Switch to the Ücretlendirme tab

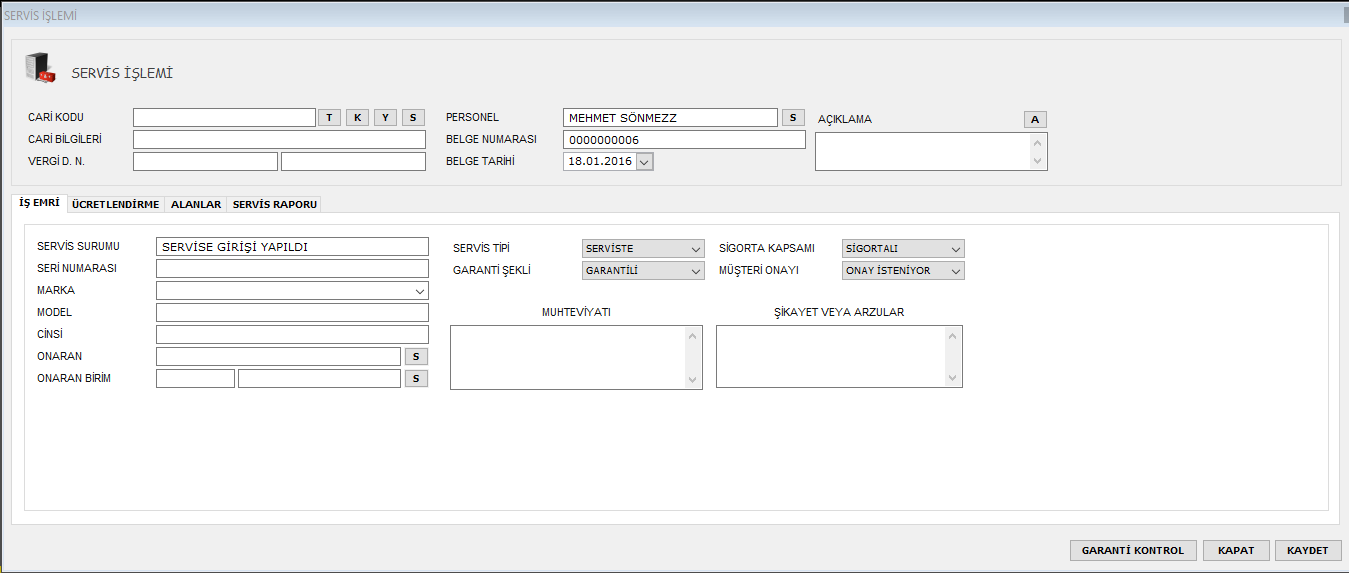coord(115,204)
